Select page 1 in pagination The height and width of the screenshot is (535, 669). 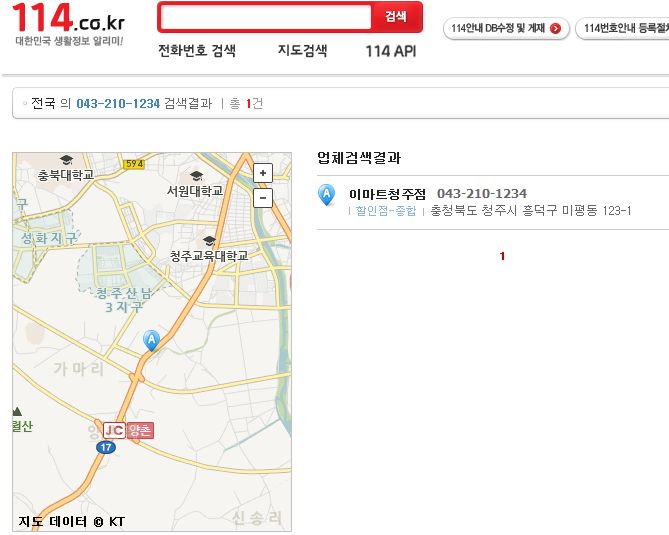(502, 256)
